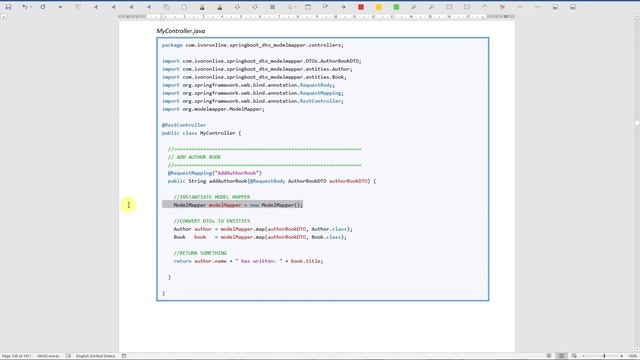
Task: Click the 'Author author = modelMapper.map' line
Action: (263, 229)
